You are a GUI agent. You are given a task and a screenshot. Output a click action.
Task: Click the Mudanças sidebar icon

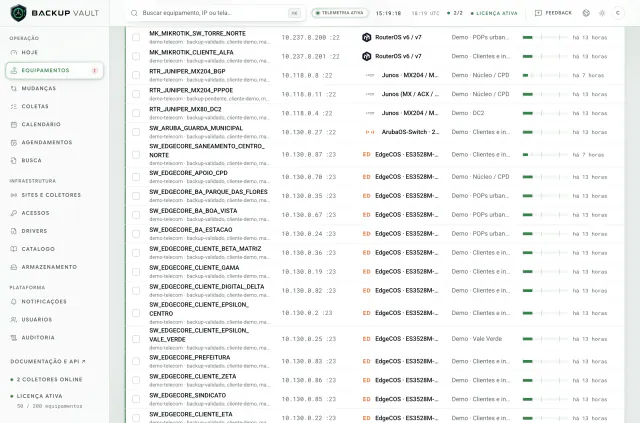(14, 88)
